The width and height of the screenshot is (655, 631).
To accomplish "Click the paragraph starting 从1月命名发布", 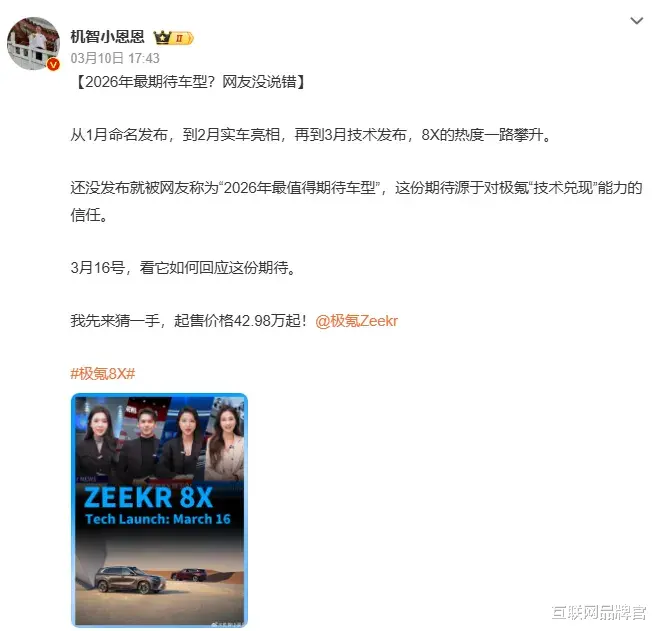I will [x=312, y=135].
